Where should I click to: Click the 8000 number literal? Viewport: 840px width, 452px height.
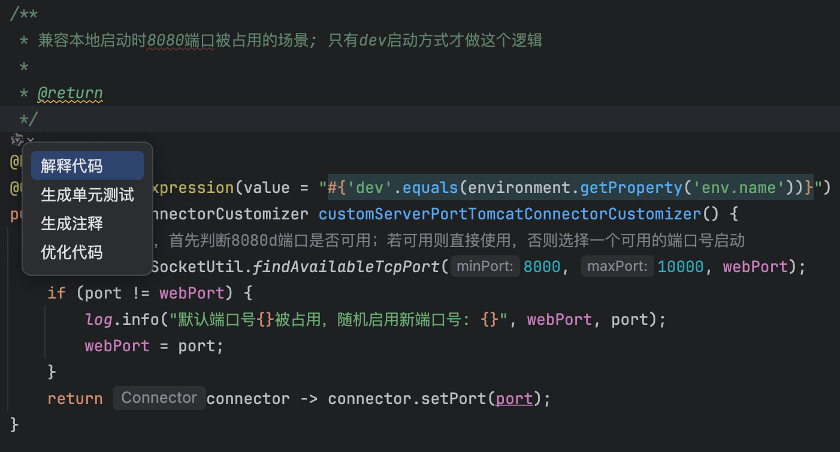pos(543,267)
